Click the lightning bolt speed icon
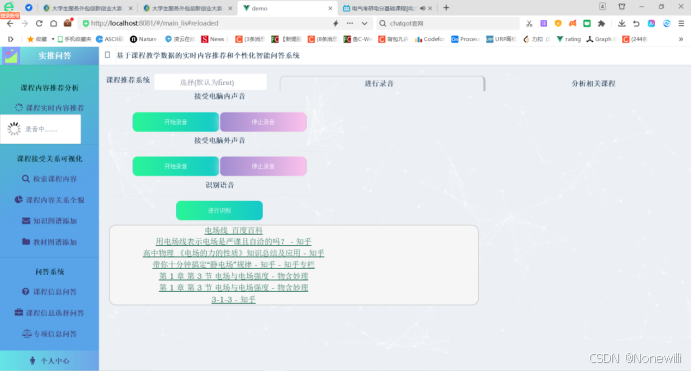 [335, 23]
